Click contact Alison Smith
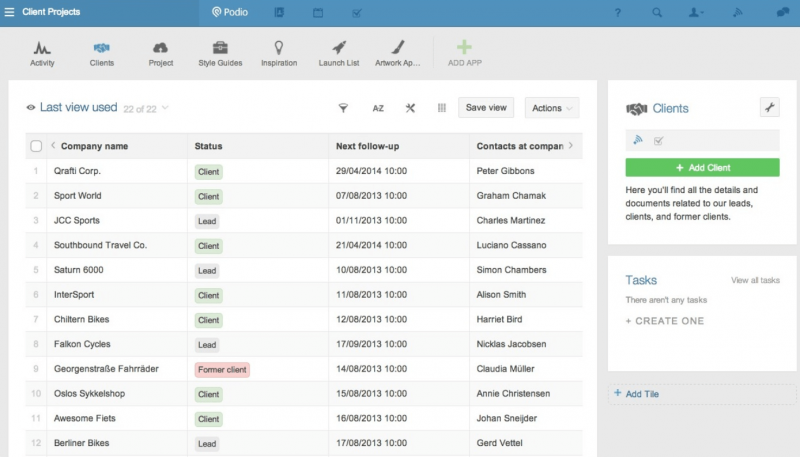 pyautogui.click(x=501, y=294)
